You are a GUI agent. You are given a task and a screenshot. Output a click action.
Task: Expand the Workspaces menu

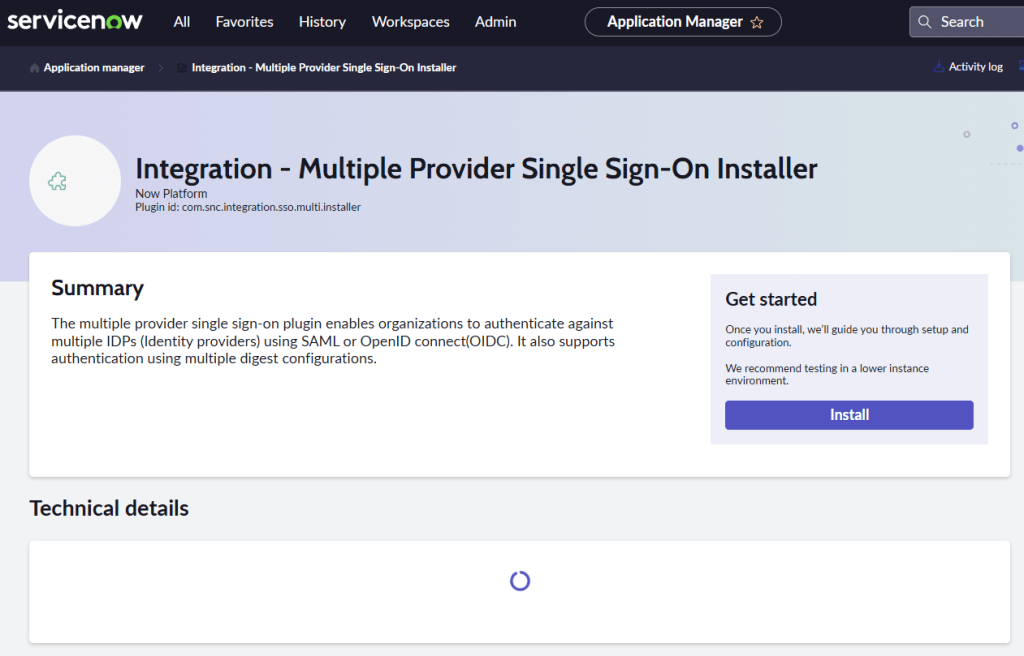click(410, 22)
